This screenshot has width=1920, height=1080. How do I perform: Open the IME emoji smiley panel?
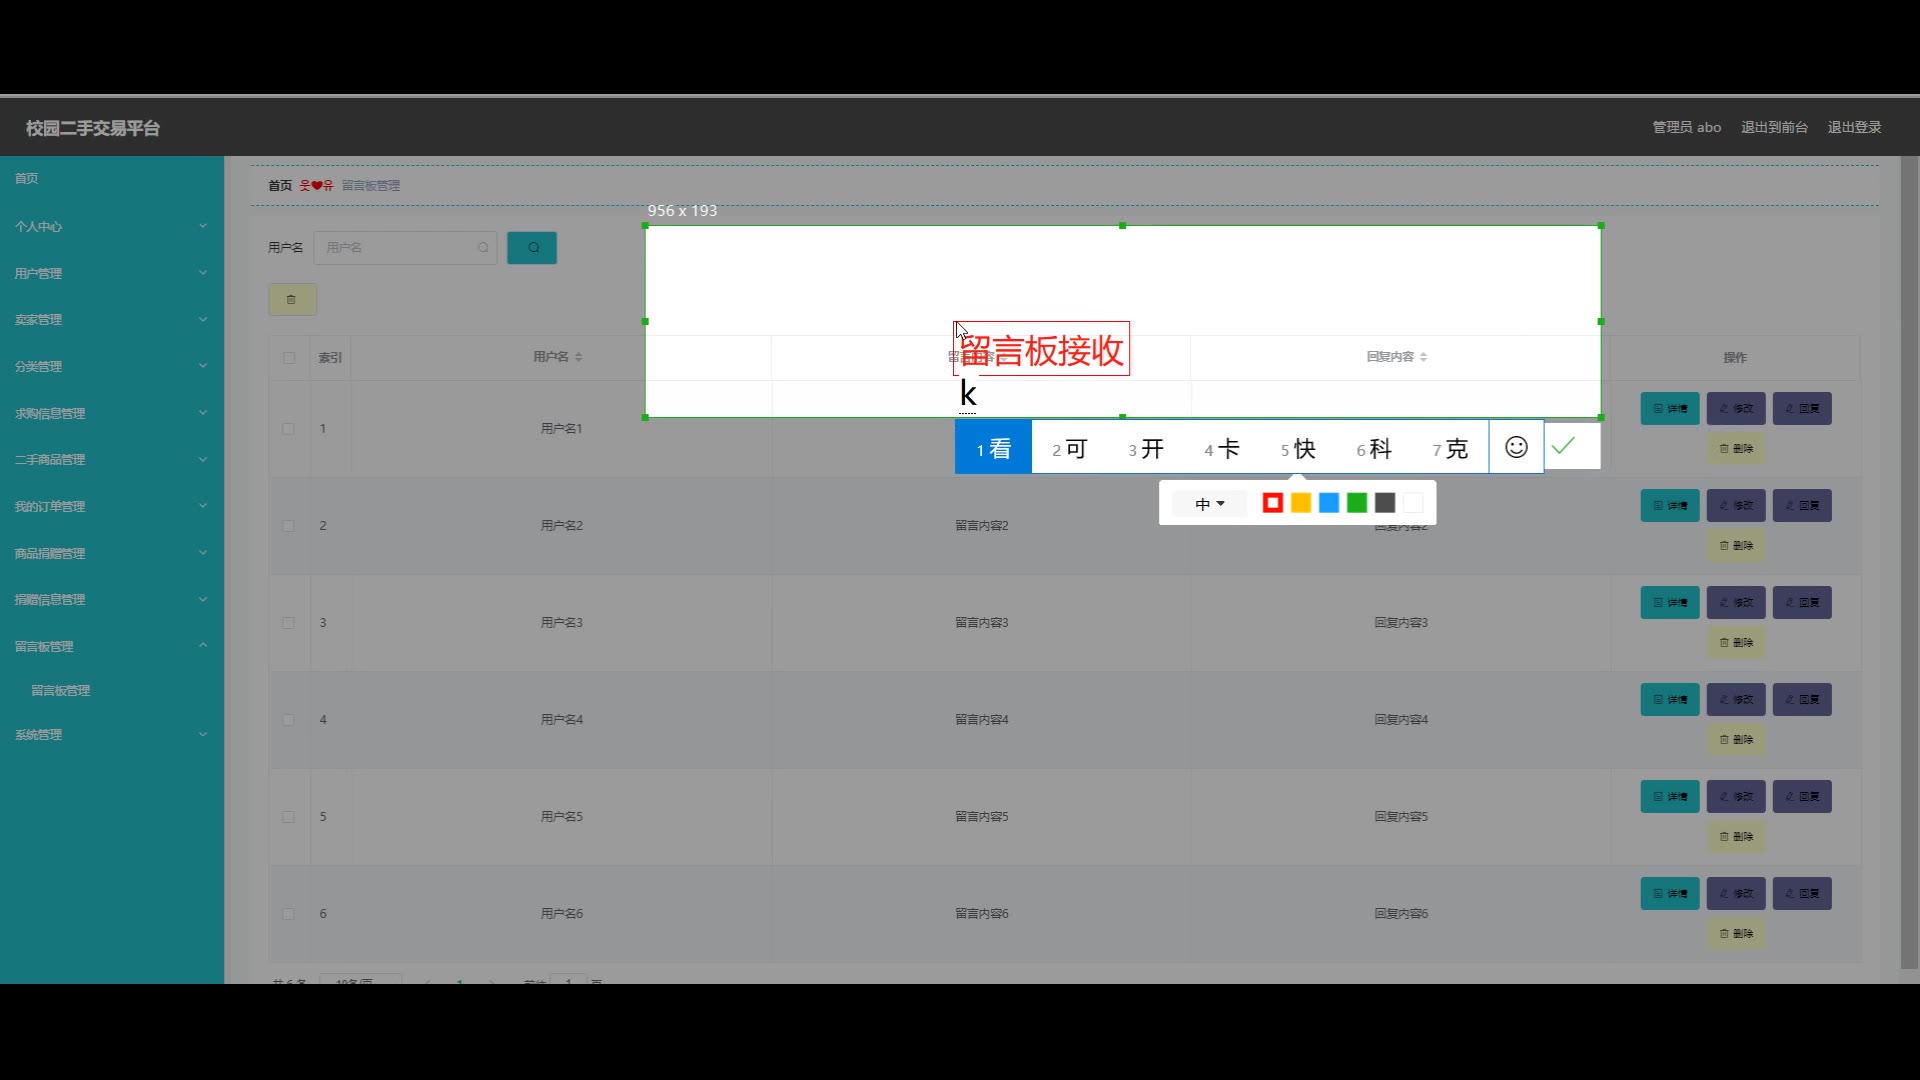1516,447
